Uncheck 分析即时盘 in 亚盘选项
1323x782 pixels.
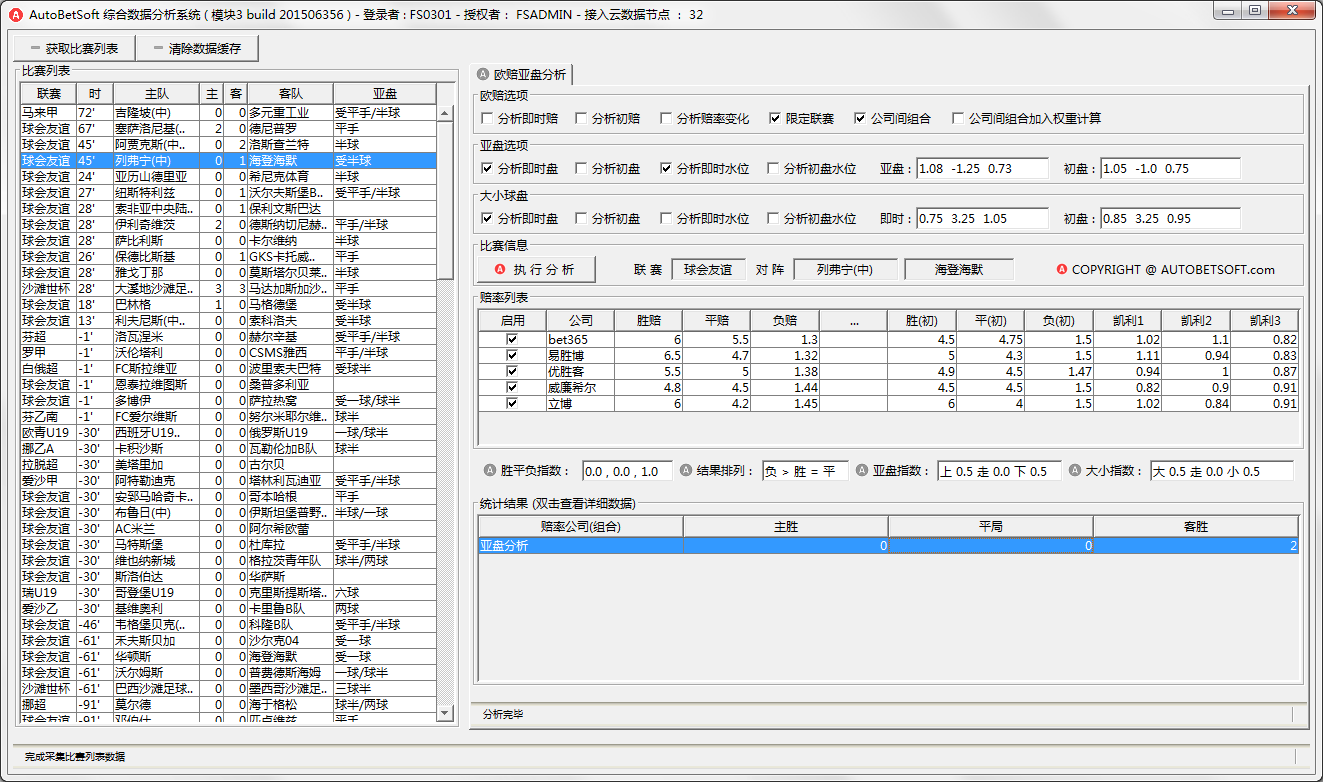point(488,168)
